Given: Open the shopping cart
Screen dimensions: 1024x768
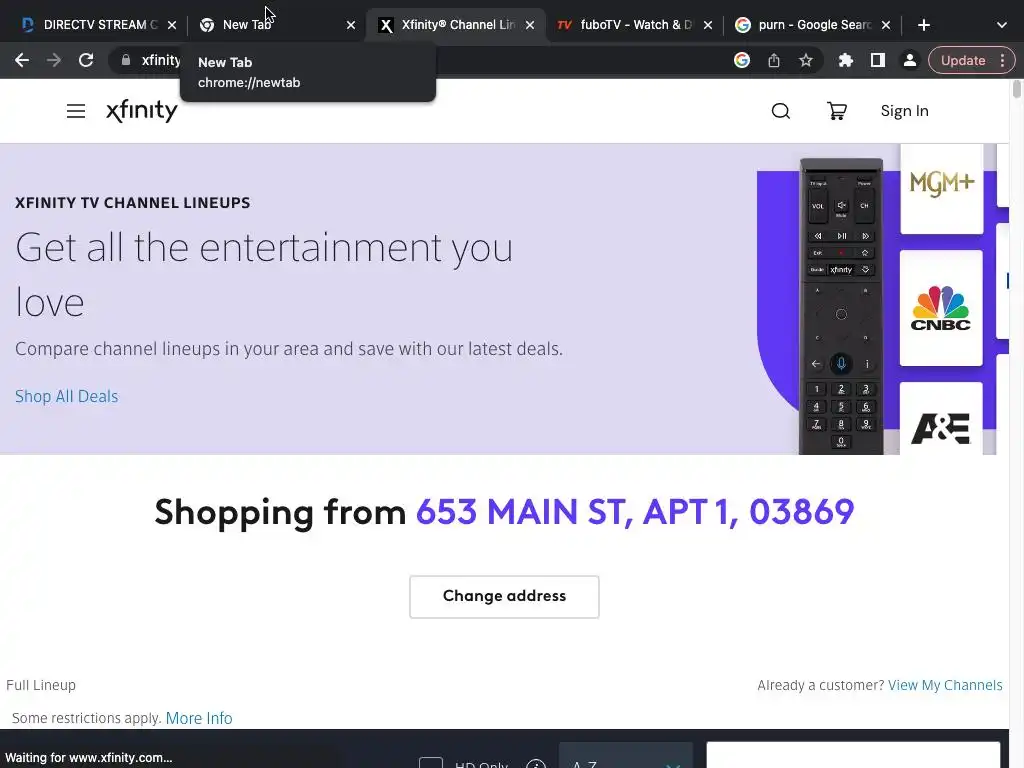Looking at the screenshot, I should coord(837,111).
